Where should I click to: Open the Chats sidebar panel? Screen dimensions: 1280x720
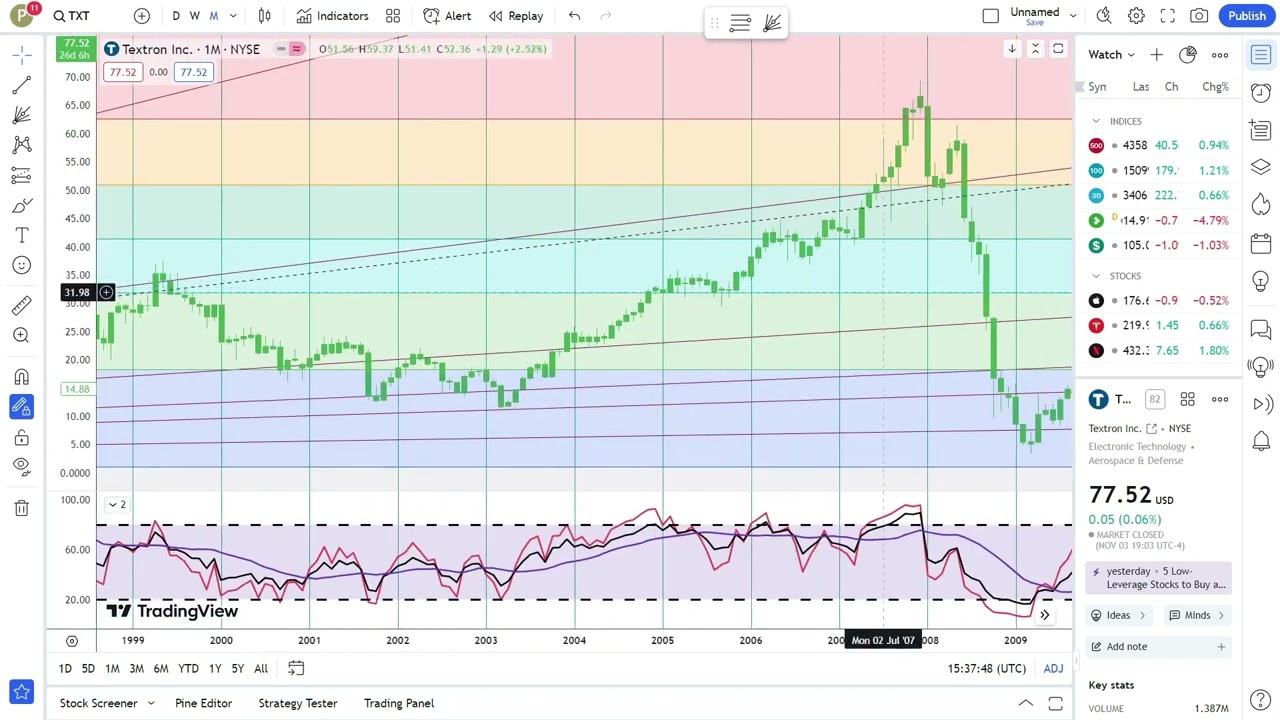coord(1261,329)
